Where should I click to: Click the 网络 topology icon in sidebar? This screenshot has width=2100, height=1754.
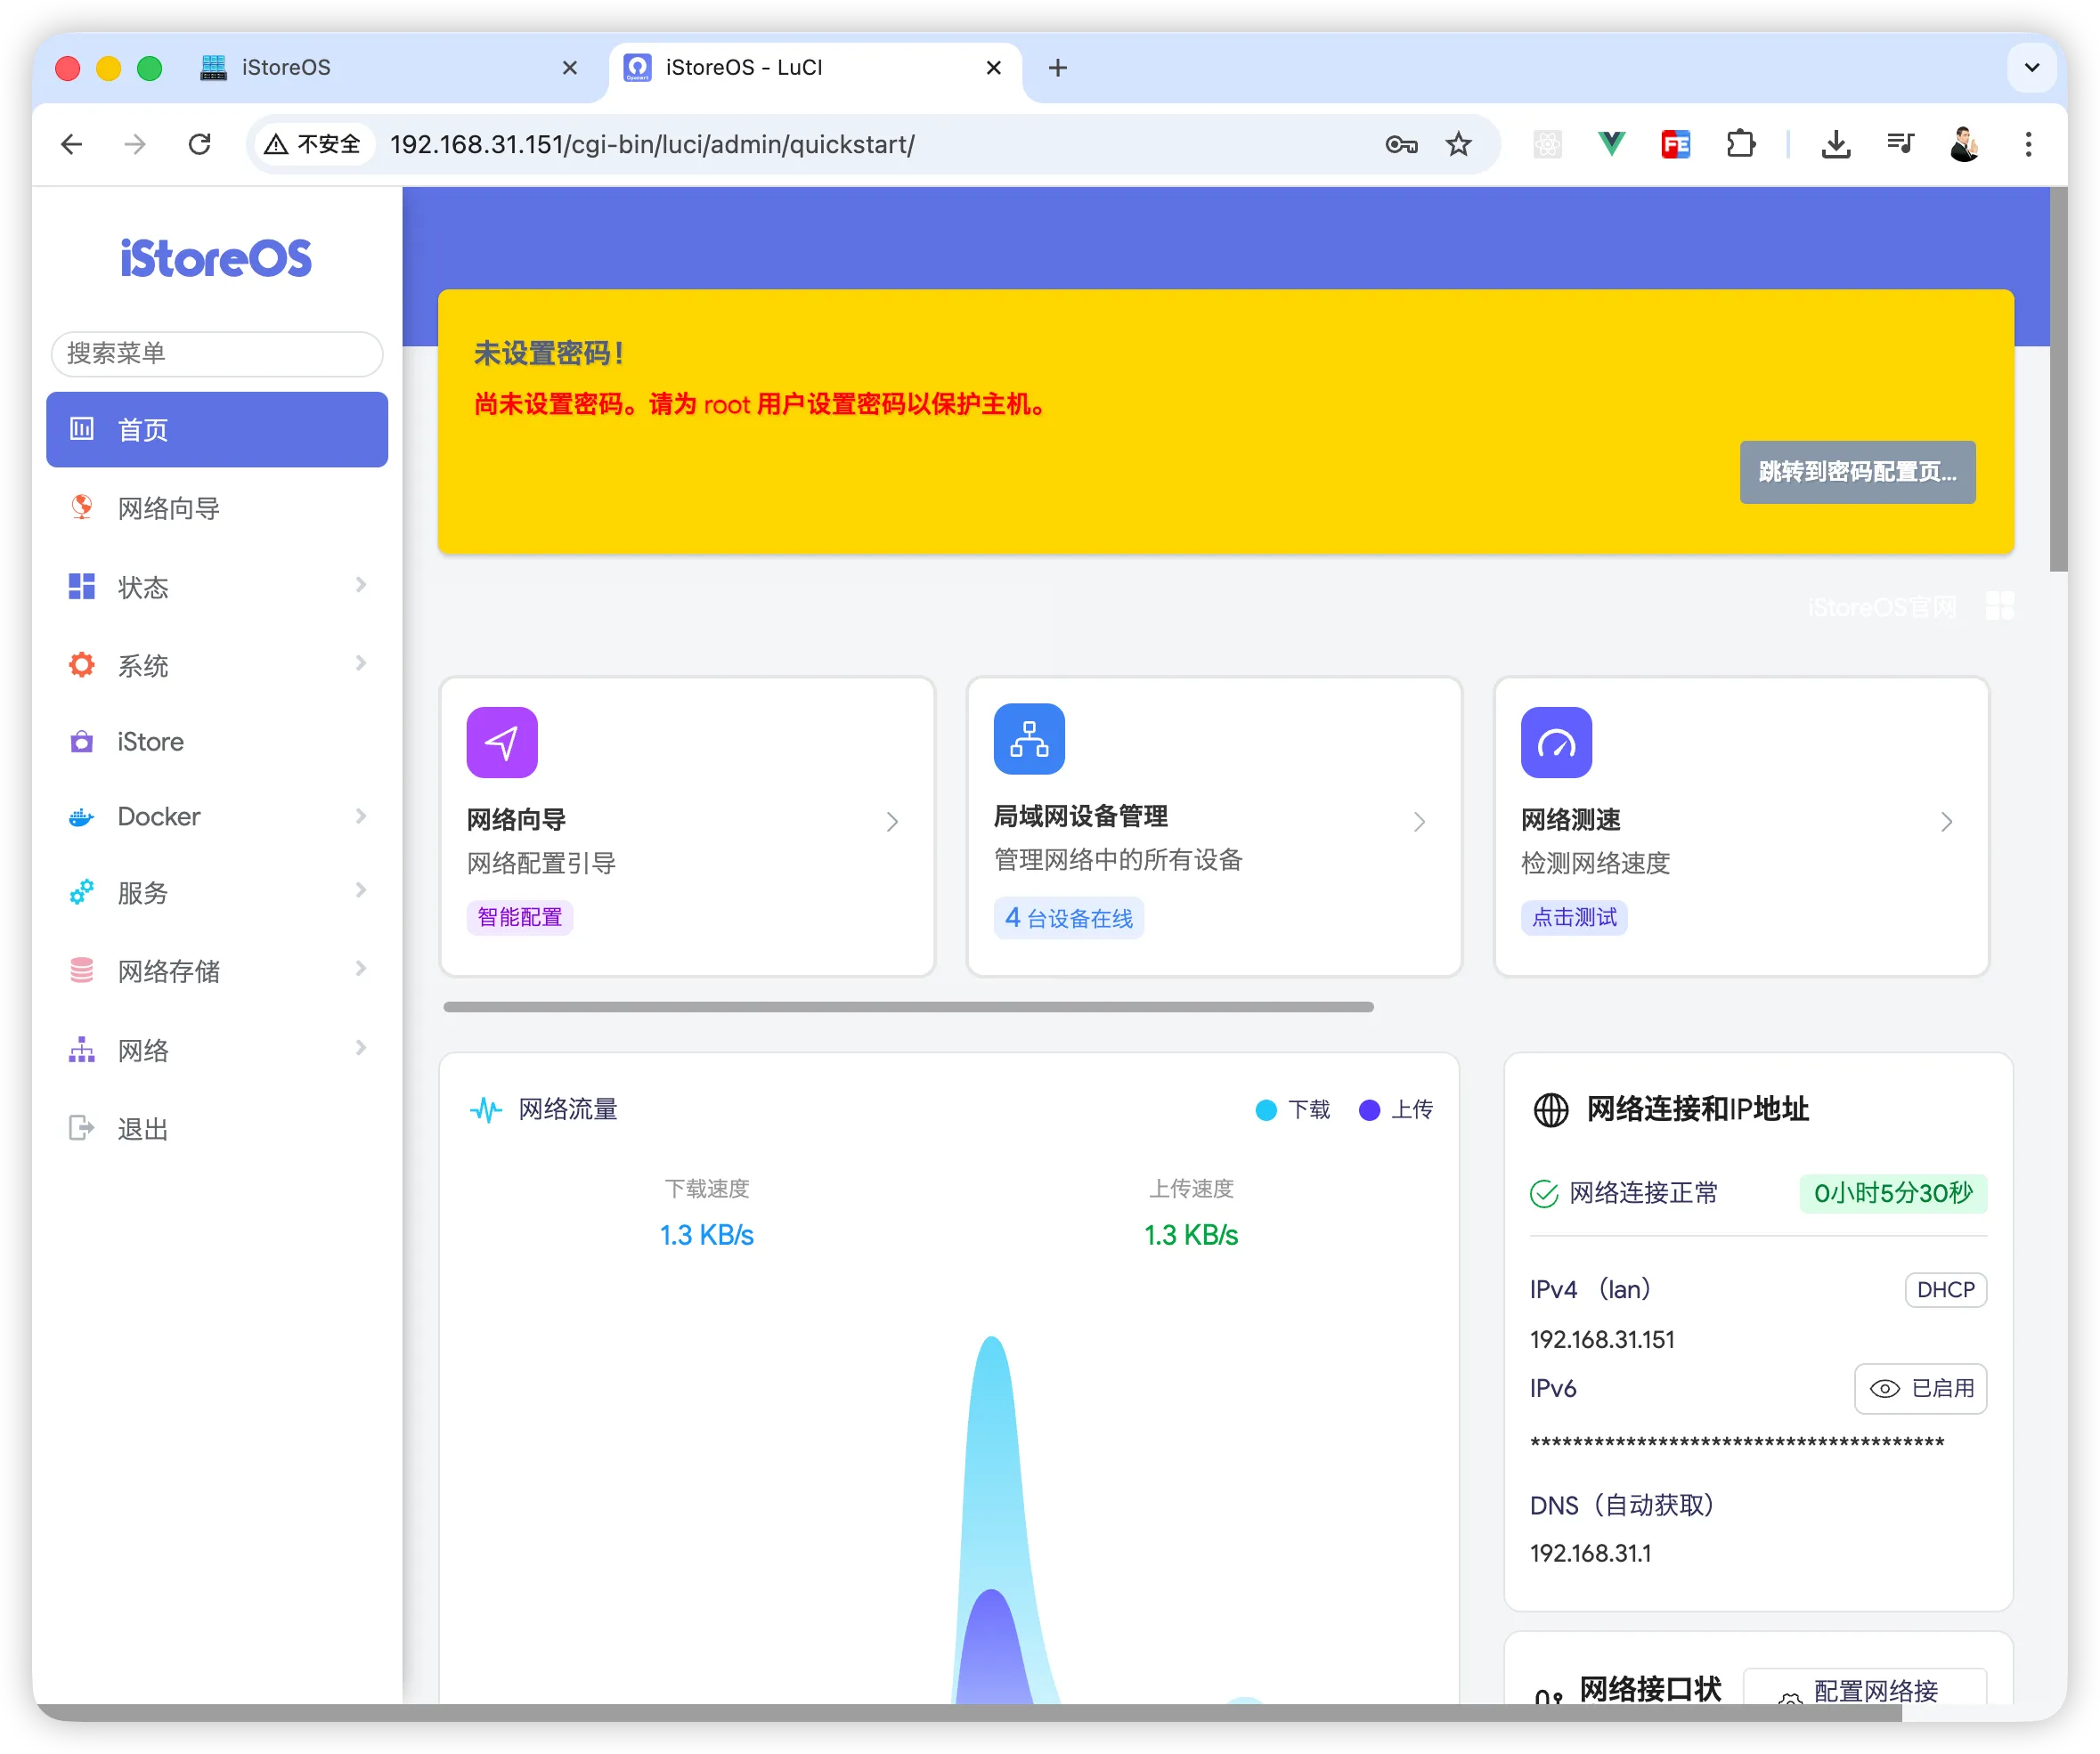(x=81, y=1049)
